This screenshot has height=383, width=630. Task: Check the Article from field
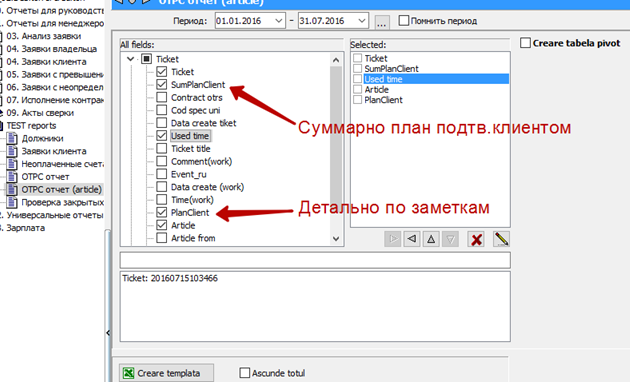[x=162, y=238]
